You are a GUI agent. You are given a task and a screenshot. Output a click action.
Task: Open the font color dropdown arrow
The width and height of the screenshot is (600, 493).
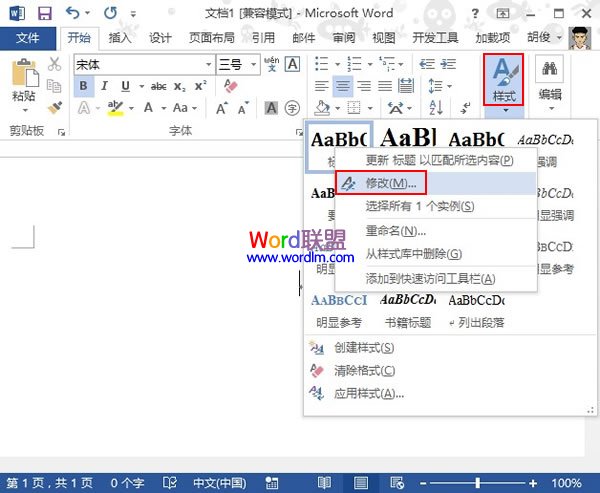(x=162, y=108)
